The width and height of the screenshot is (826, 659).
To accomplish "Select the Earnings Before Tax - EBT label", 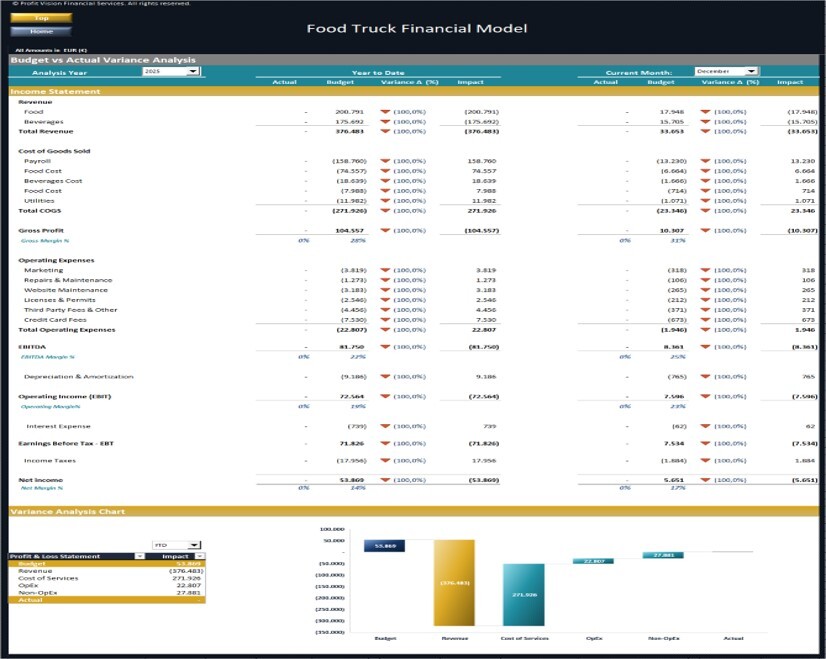I will click(66, 444).
